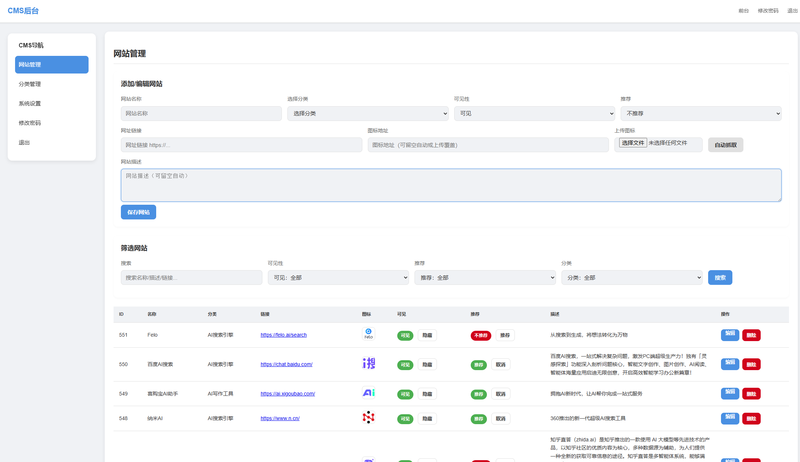Viewport: 800px width, 462px height.
Task: Set Felo as recommended with 推荐 button
Action: pos(505,336)
